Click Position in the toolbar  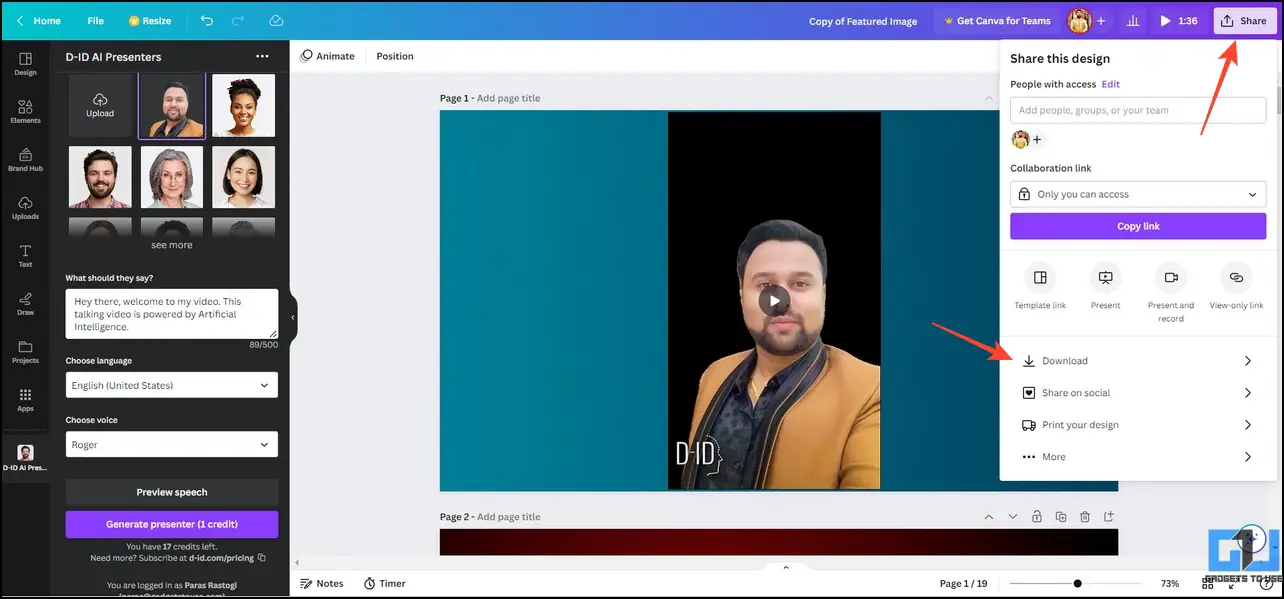(395, 56)
